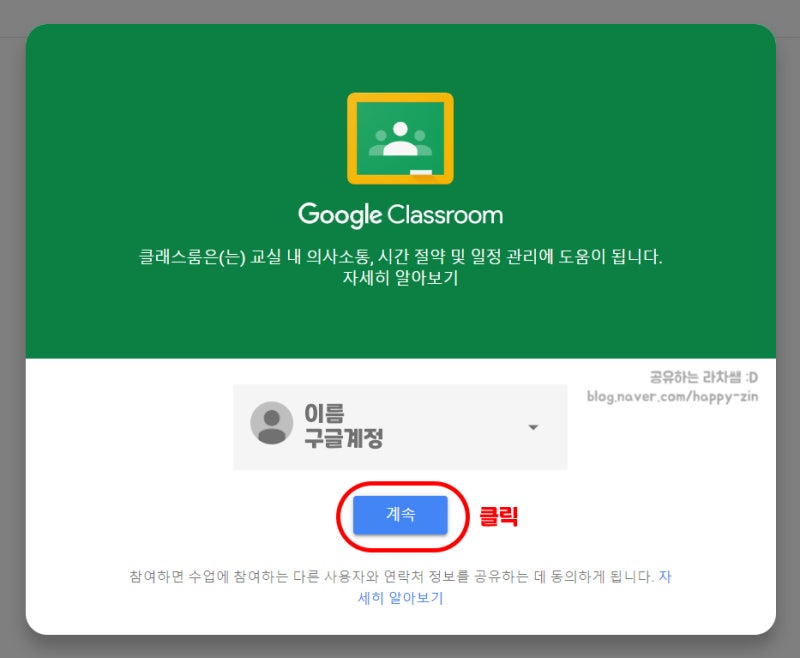Open the blue 자세히 알아보기 link at bottom
This screenshot has width=800, height=658.
pyautogui.click(x=400, y=598)
